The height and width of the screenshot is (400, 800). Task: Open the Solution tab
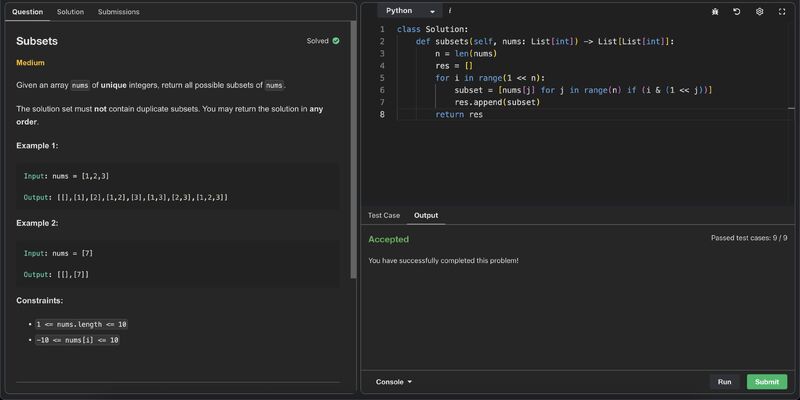(x=70, y=12)
